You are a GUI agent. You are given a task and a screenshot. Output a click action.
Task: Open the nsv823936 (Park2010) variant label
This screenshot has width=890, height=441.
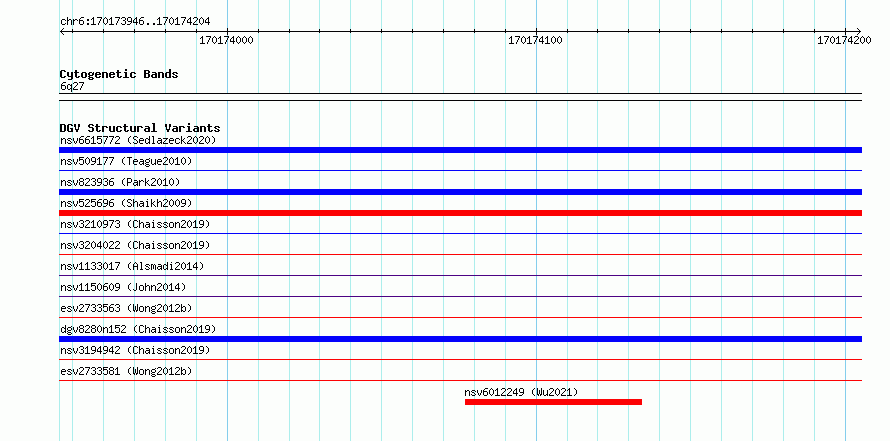[120, 182]
